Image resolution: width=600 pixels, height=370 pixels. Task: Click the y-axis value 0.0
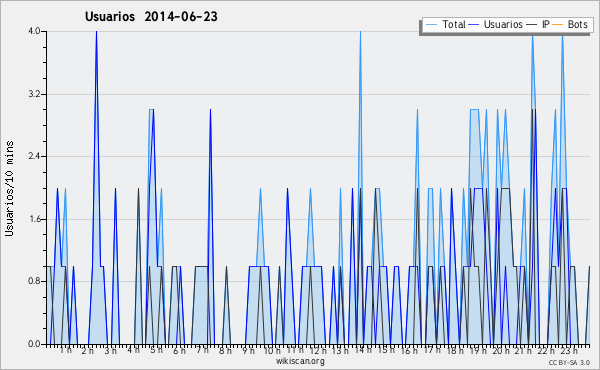[34, 344]
